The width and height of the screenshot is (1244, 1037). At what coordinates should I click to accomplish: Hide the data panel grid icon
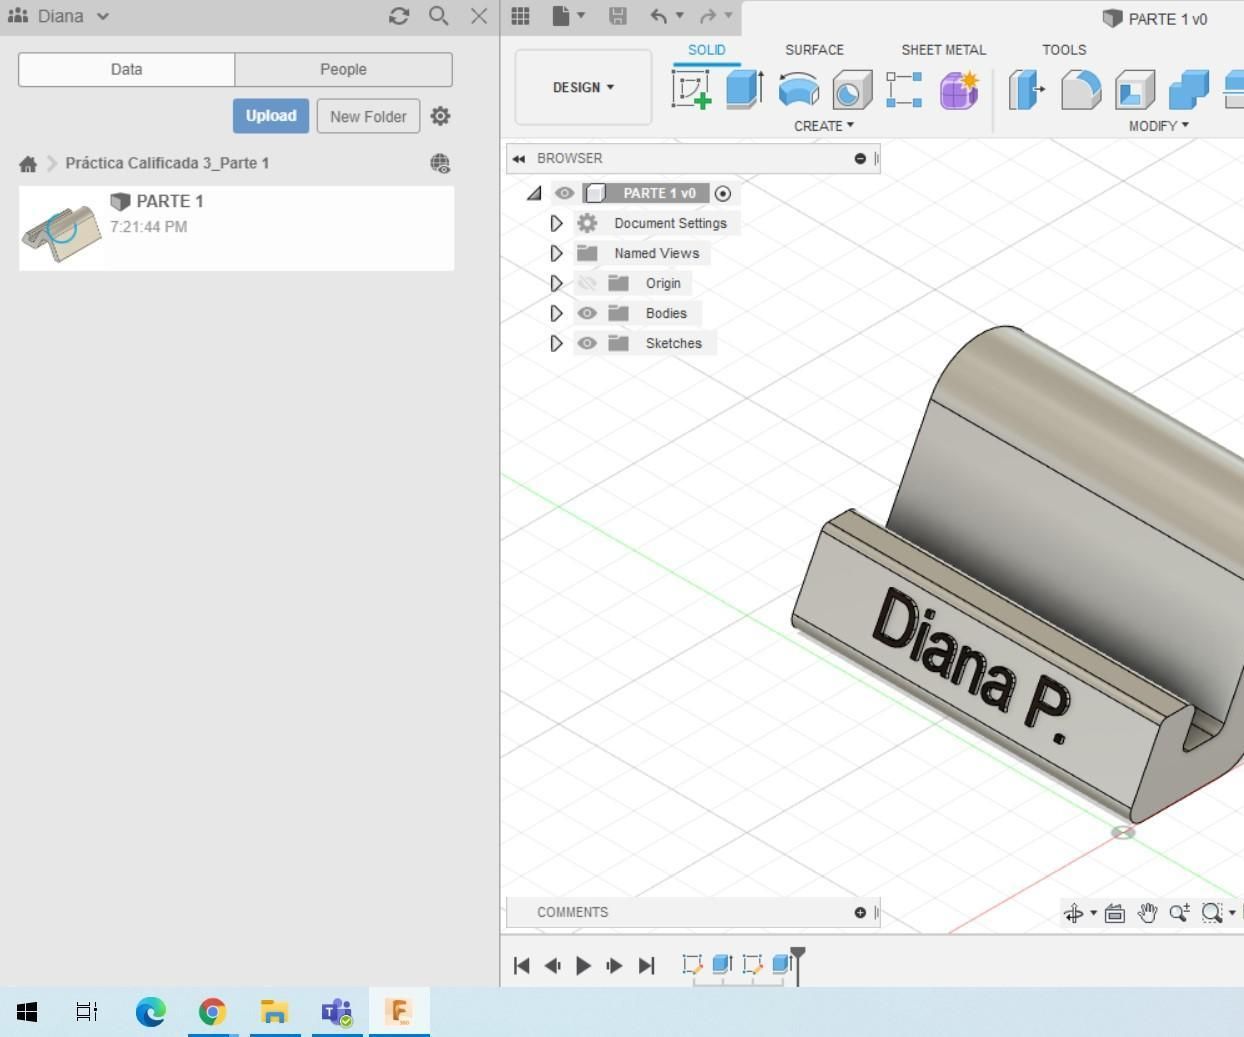(520, 16)
